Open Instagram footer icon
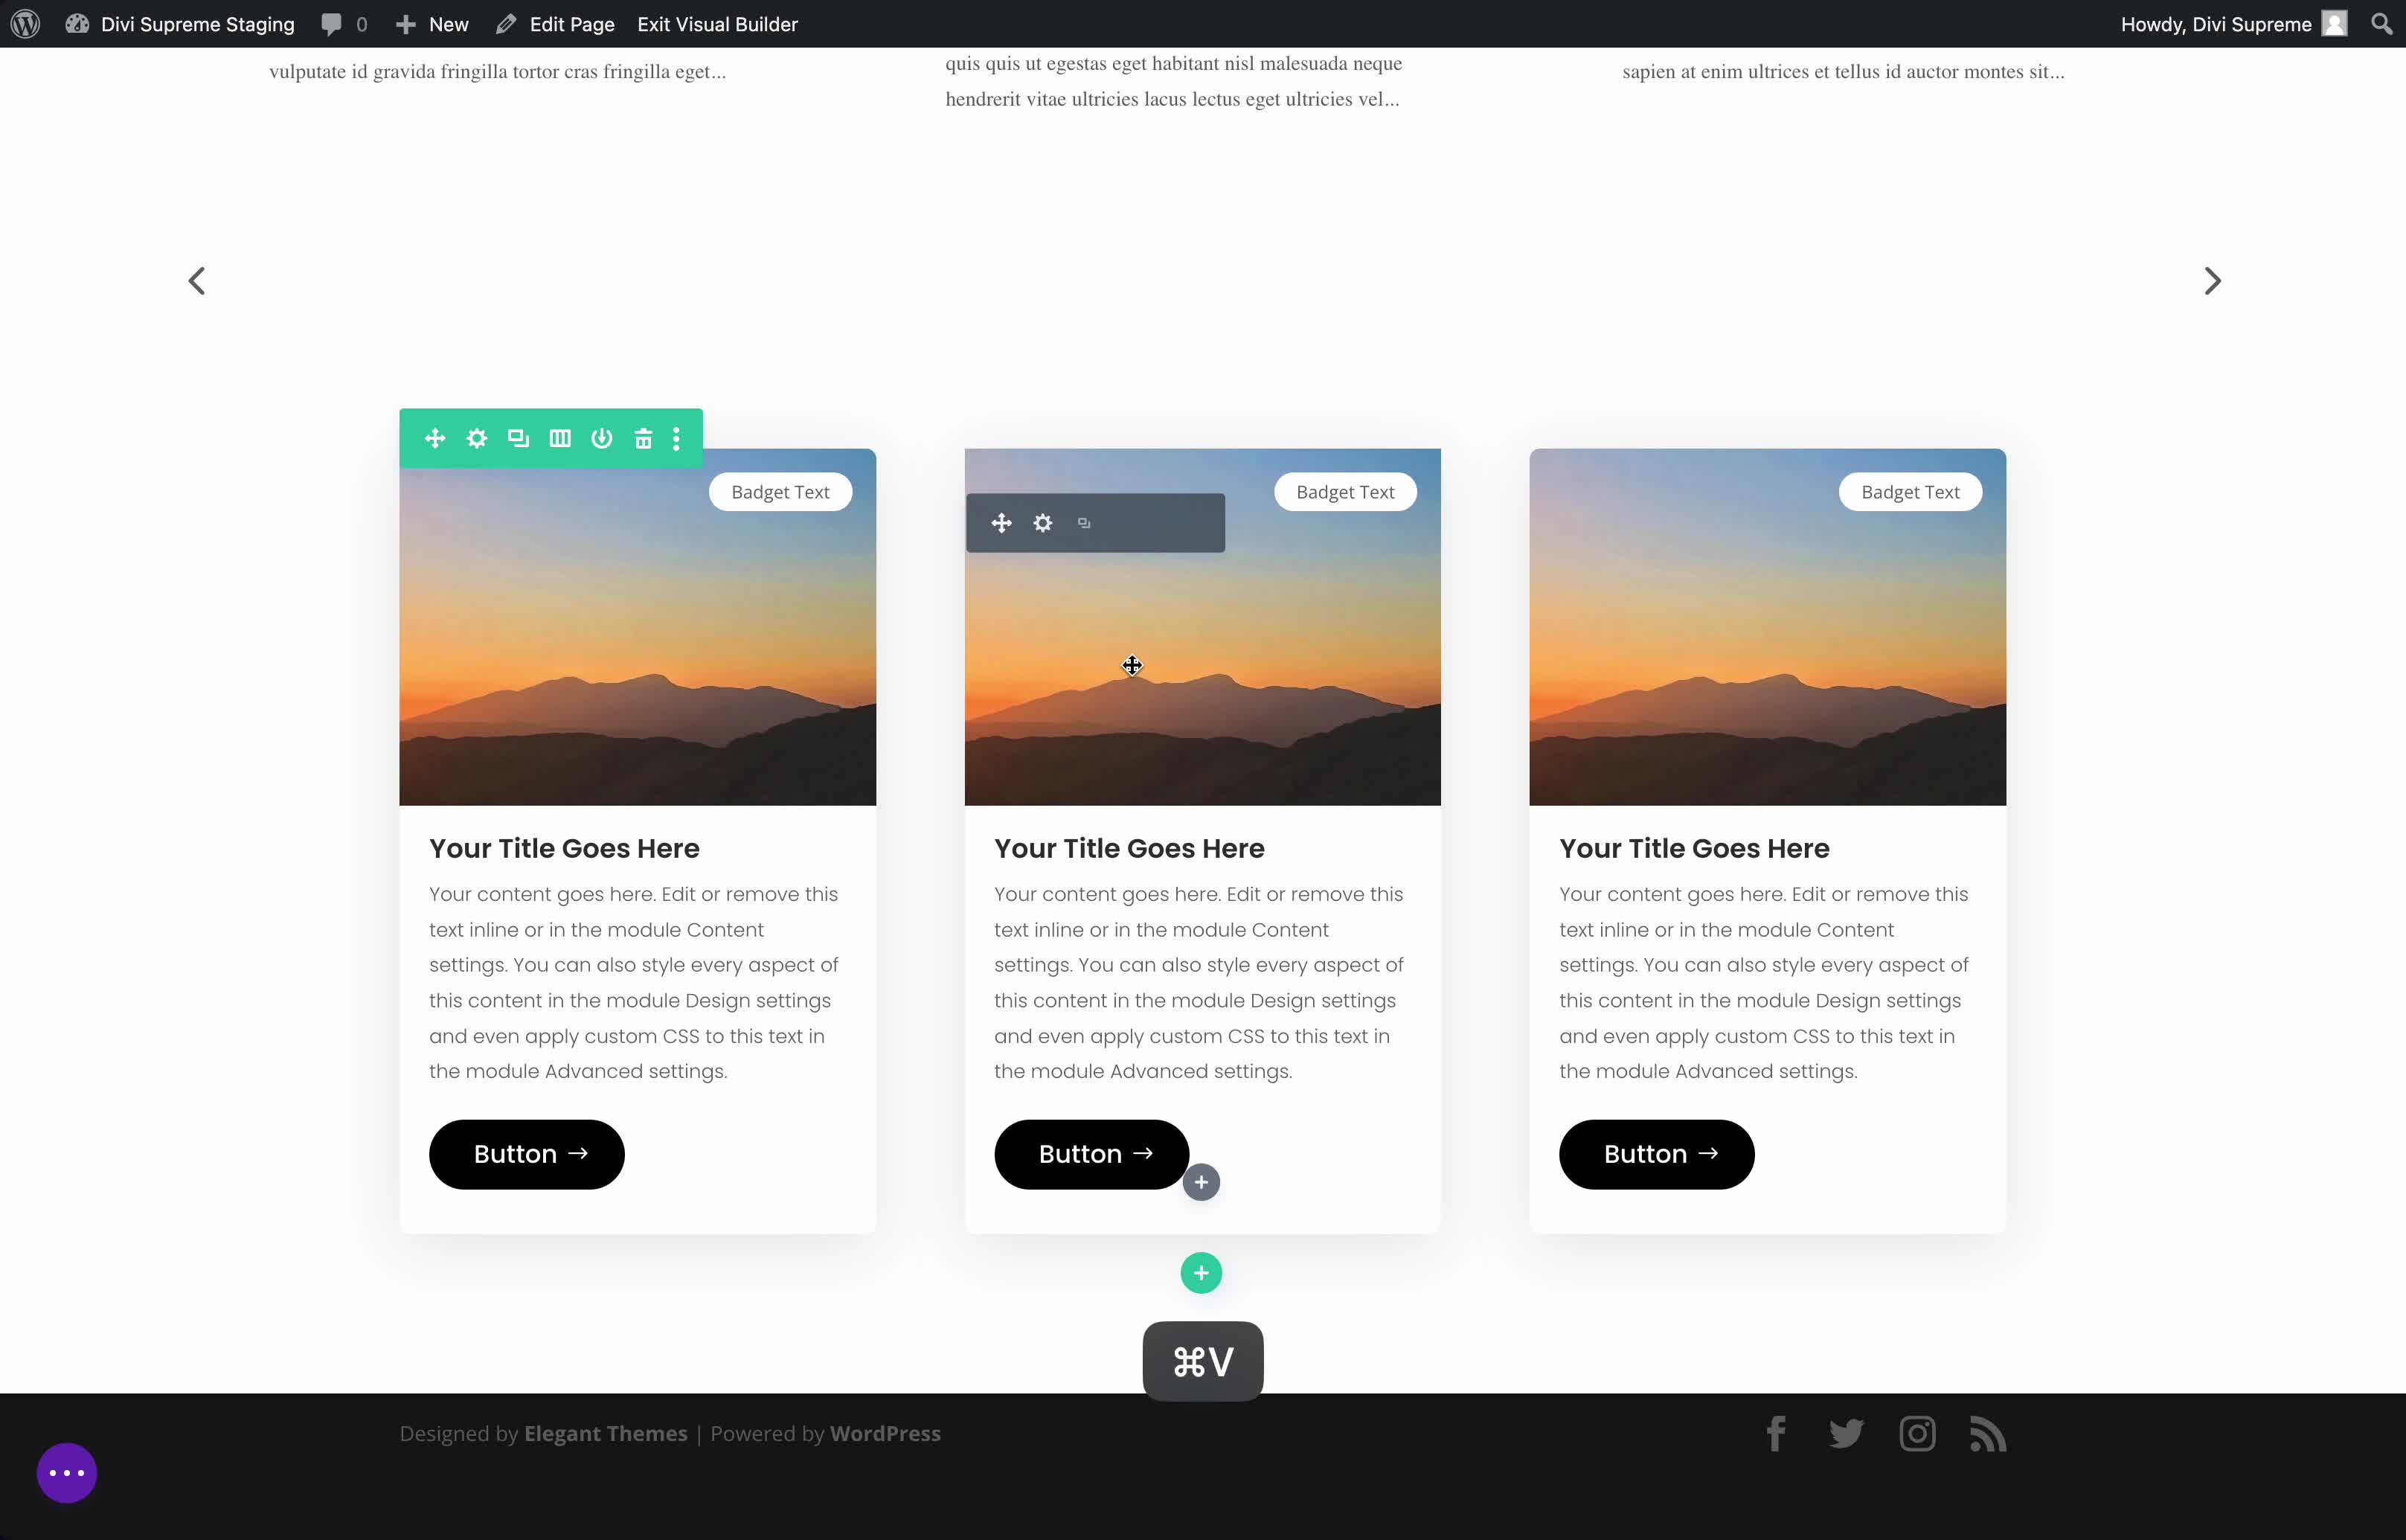Screen dimensions: 2406x1540 1917,1434
